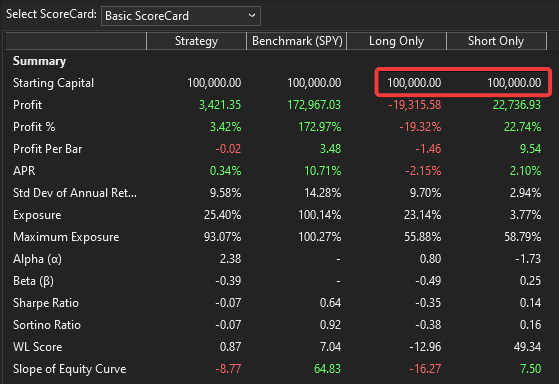Click Benchmark WL Score value 7.04
This screenshot has width=559, height=384.
pos(330,347)
